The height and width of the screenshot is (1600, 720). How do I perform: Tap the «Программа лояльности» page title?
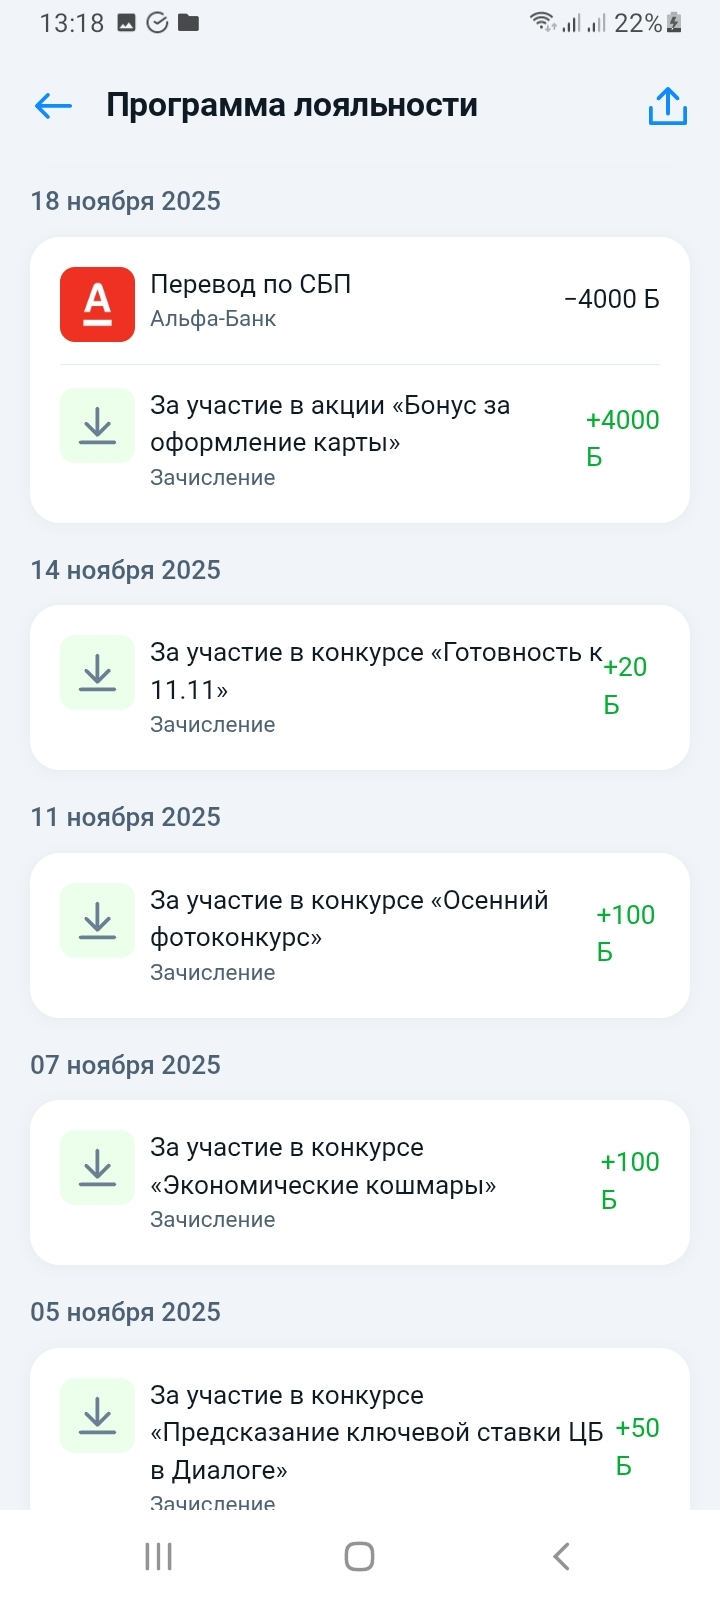(x=292, y=105)
